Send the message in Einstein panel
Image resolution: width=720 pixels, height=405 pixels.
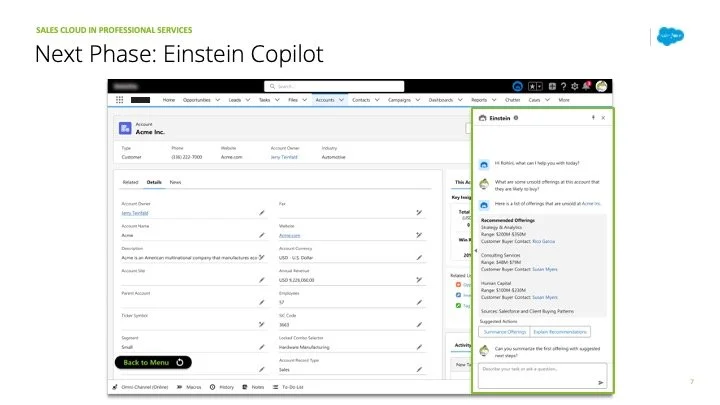601,382
